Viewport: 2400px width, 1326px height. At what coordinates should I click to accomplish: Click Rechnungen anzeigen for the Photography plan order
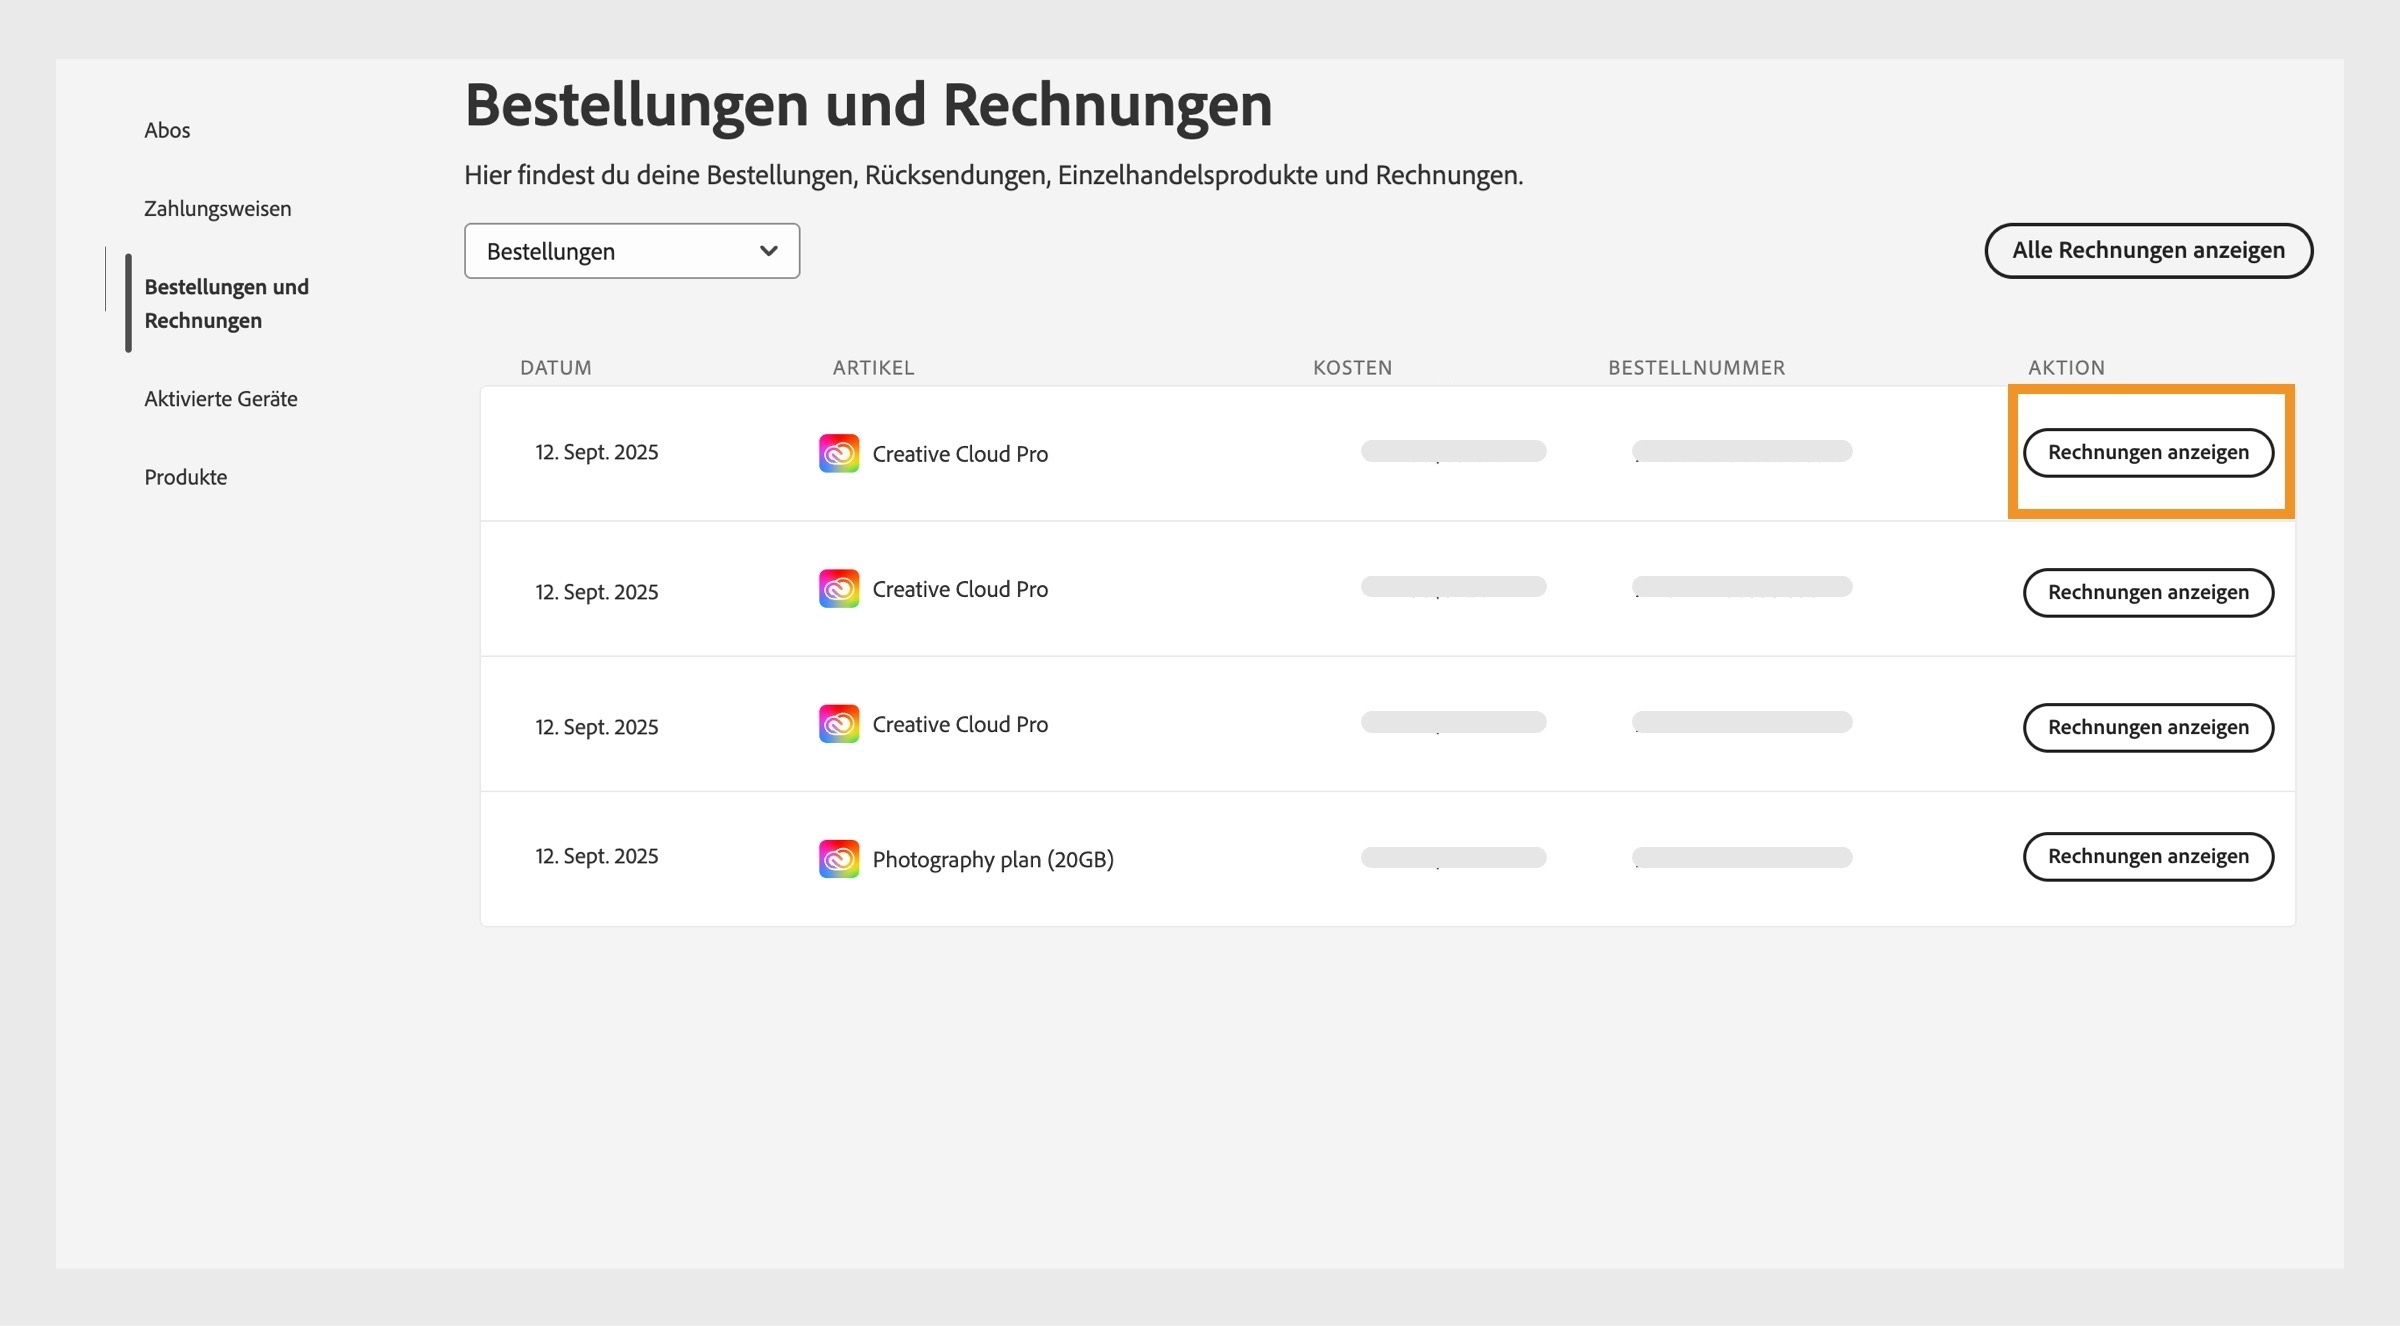click(x=2148, y=856)
